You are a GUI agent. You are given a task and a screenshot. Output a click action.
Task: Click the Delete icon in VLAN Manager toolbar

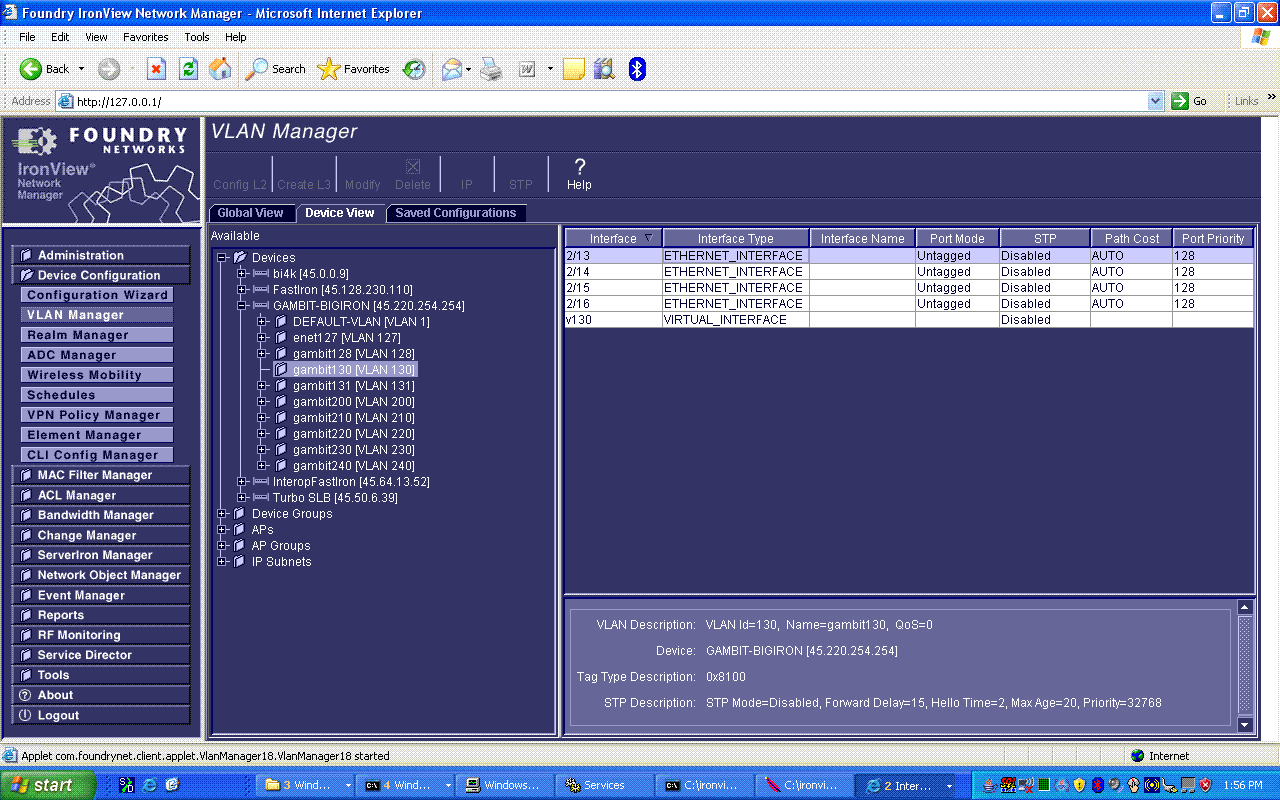(x=413, y=167)
